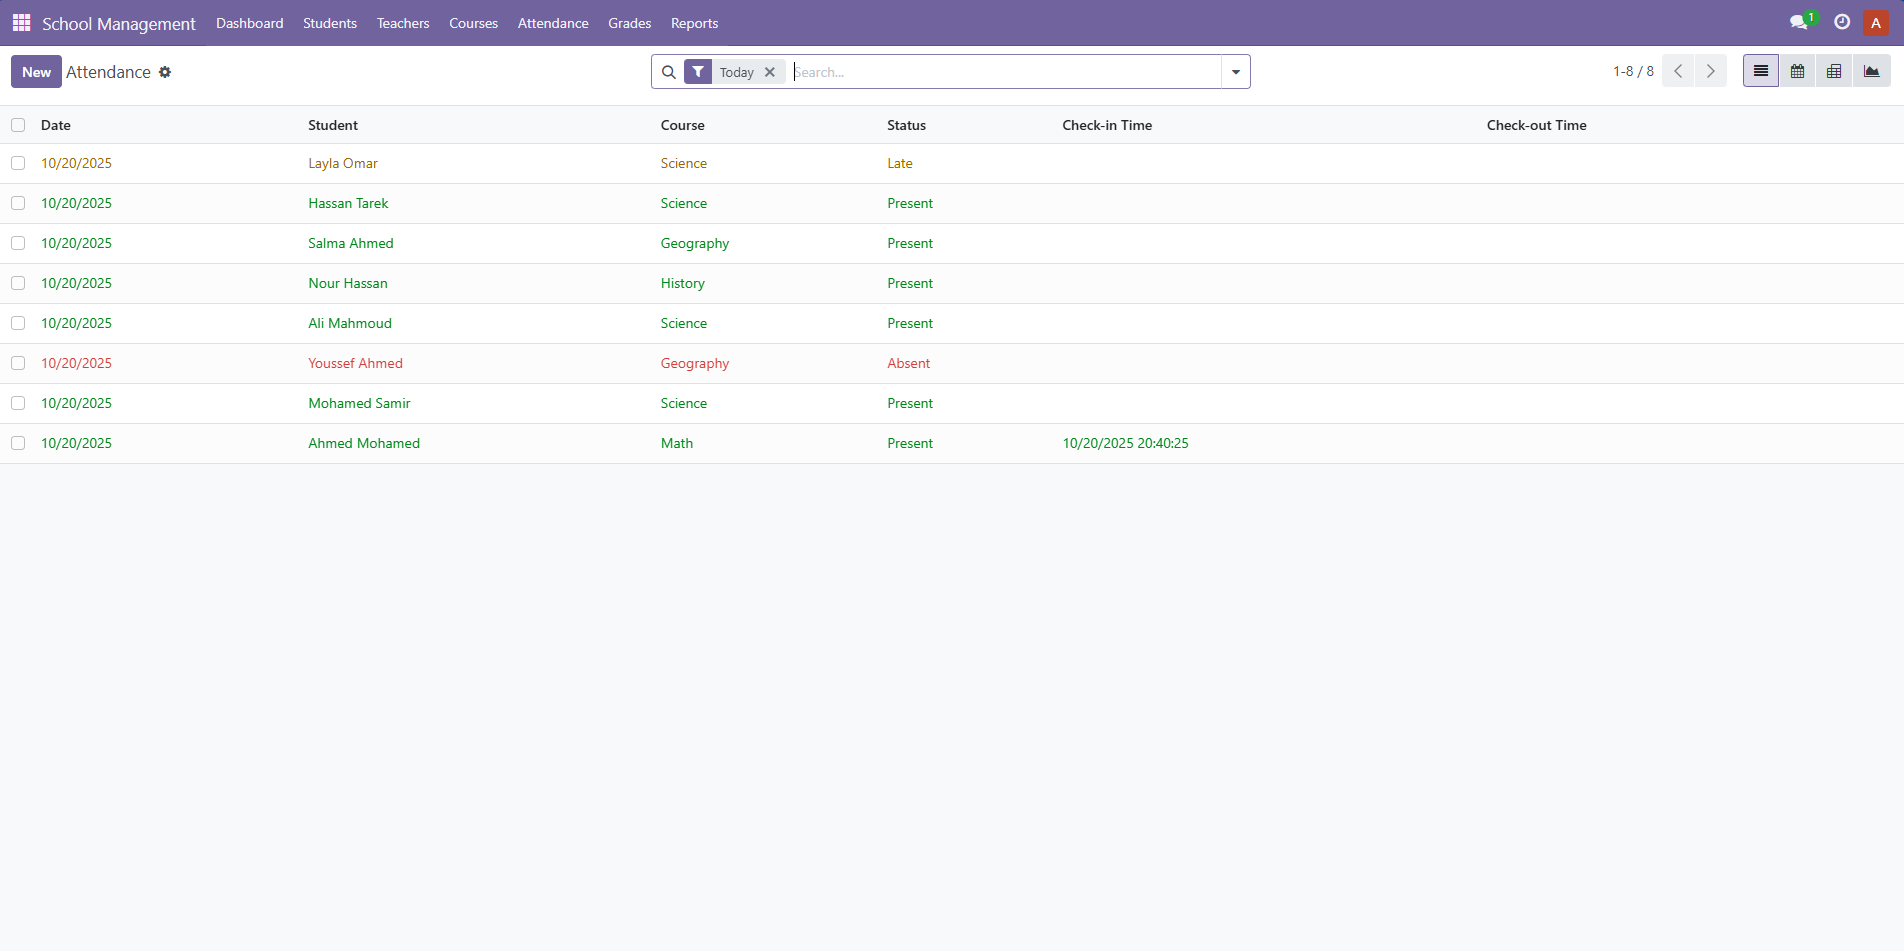
Task: Sort by the Status column header
Action: [907, 125]
